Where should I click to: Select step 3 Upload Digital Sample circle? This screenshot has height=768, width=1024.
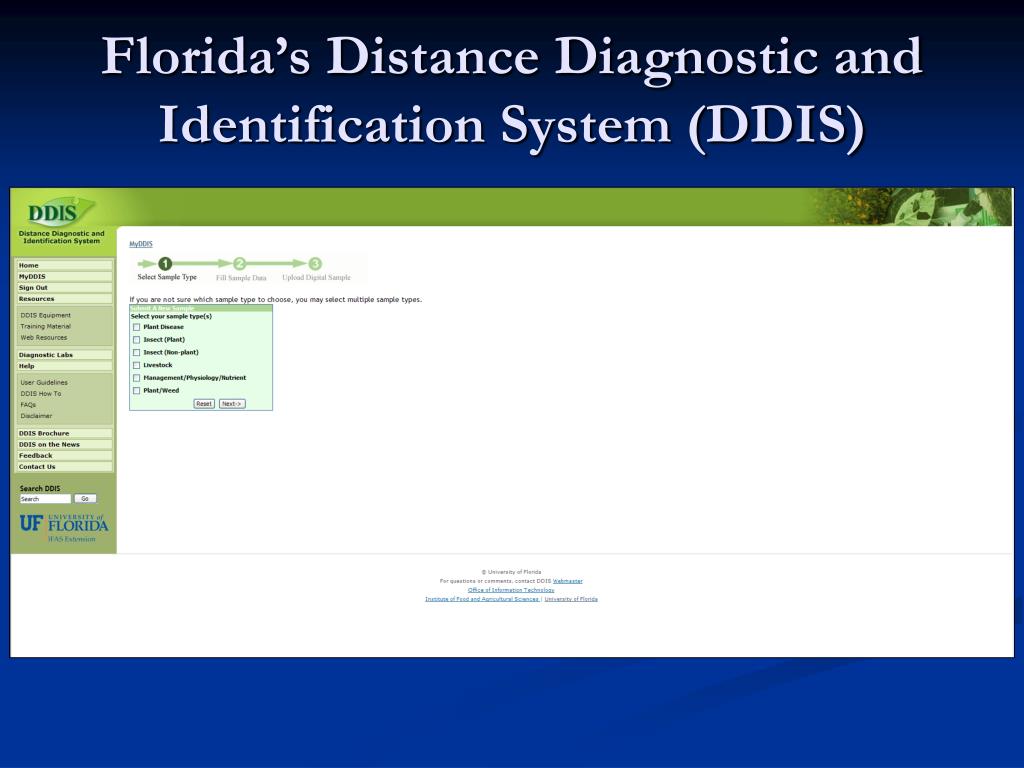pyautogui.click(x=315, y=264)
